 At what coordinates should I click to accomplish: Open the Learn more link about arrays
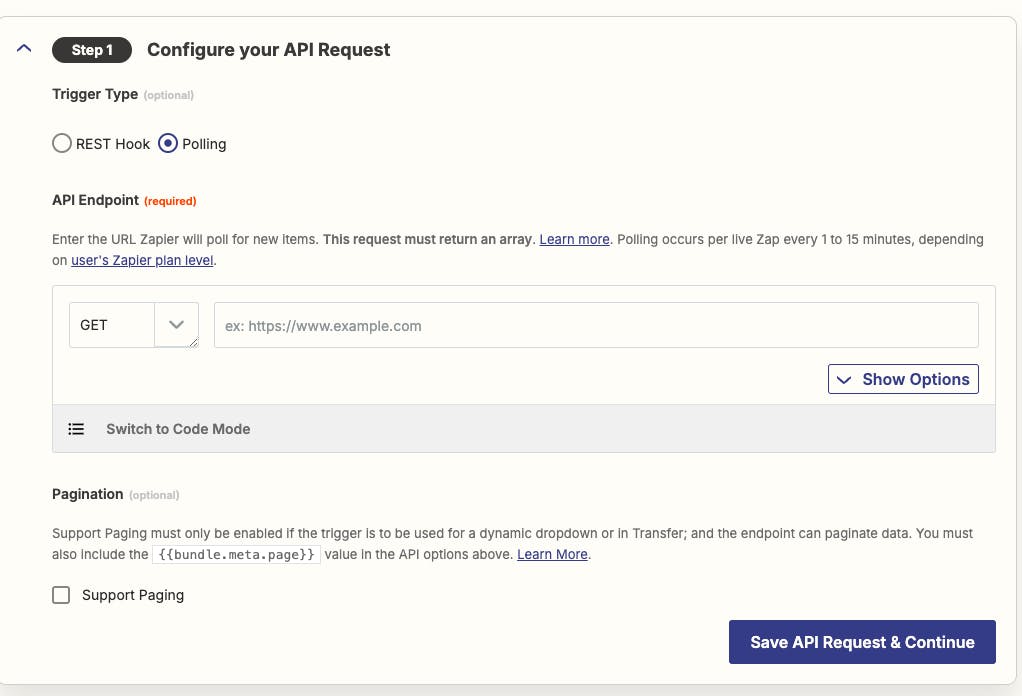tap(574, 240)
